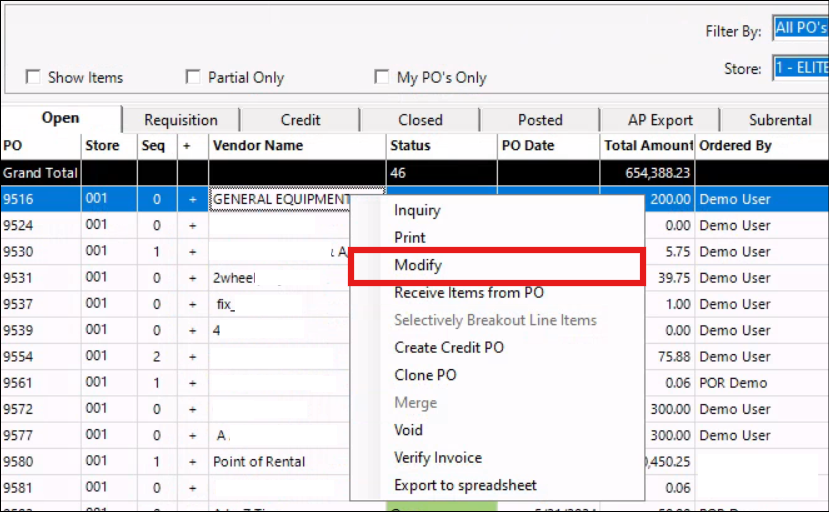Expand the plus sign on PO 9516
This screenshot has width=829, height=512.
[192, 199]
